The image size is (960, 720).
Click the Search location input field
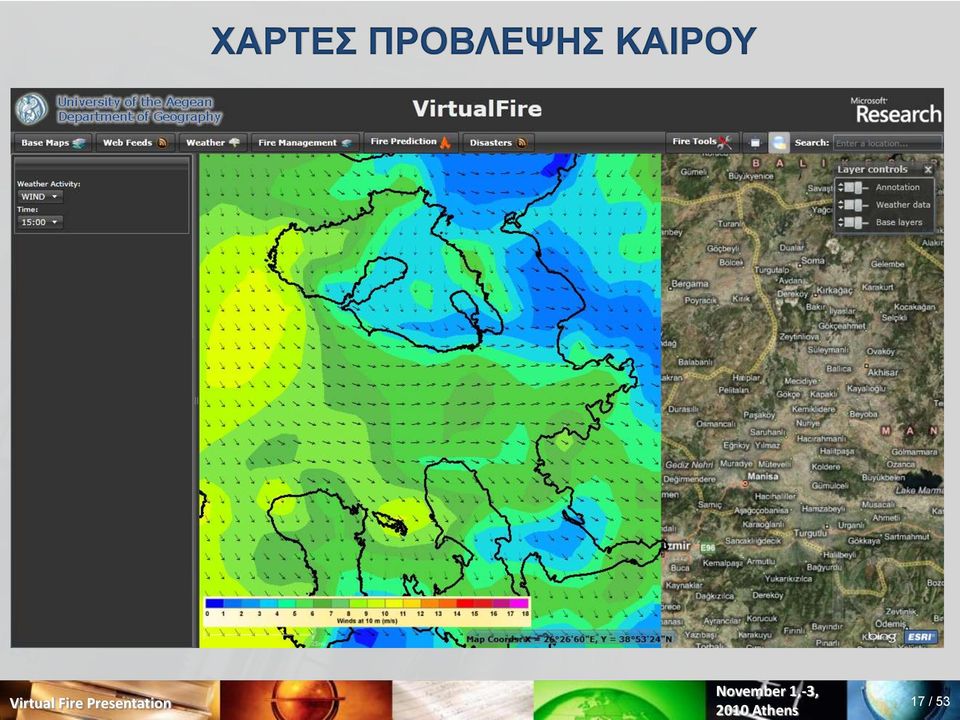(x=887, y=143)
